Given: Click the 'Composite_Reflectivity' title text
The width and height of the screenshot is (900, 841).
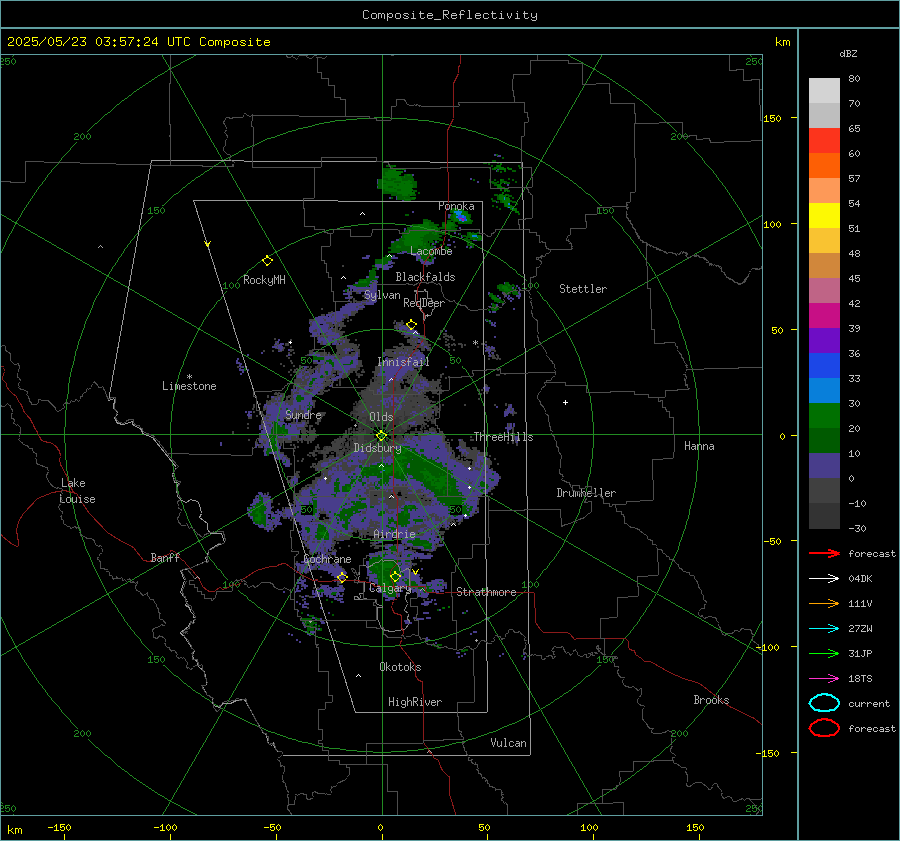Looking at the screenshot, I should 450,15.
